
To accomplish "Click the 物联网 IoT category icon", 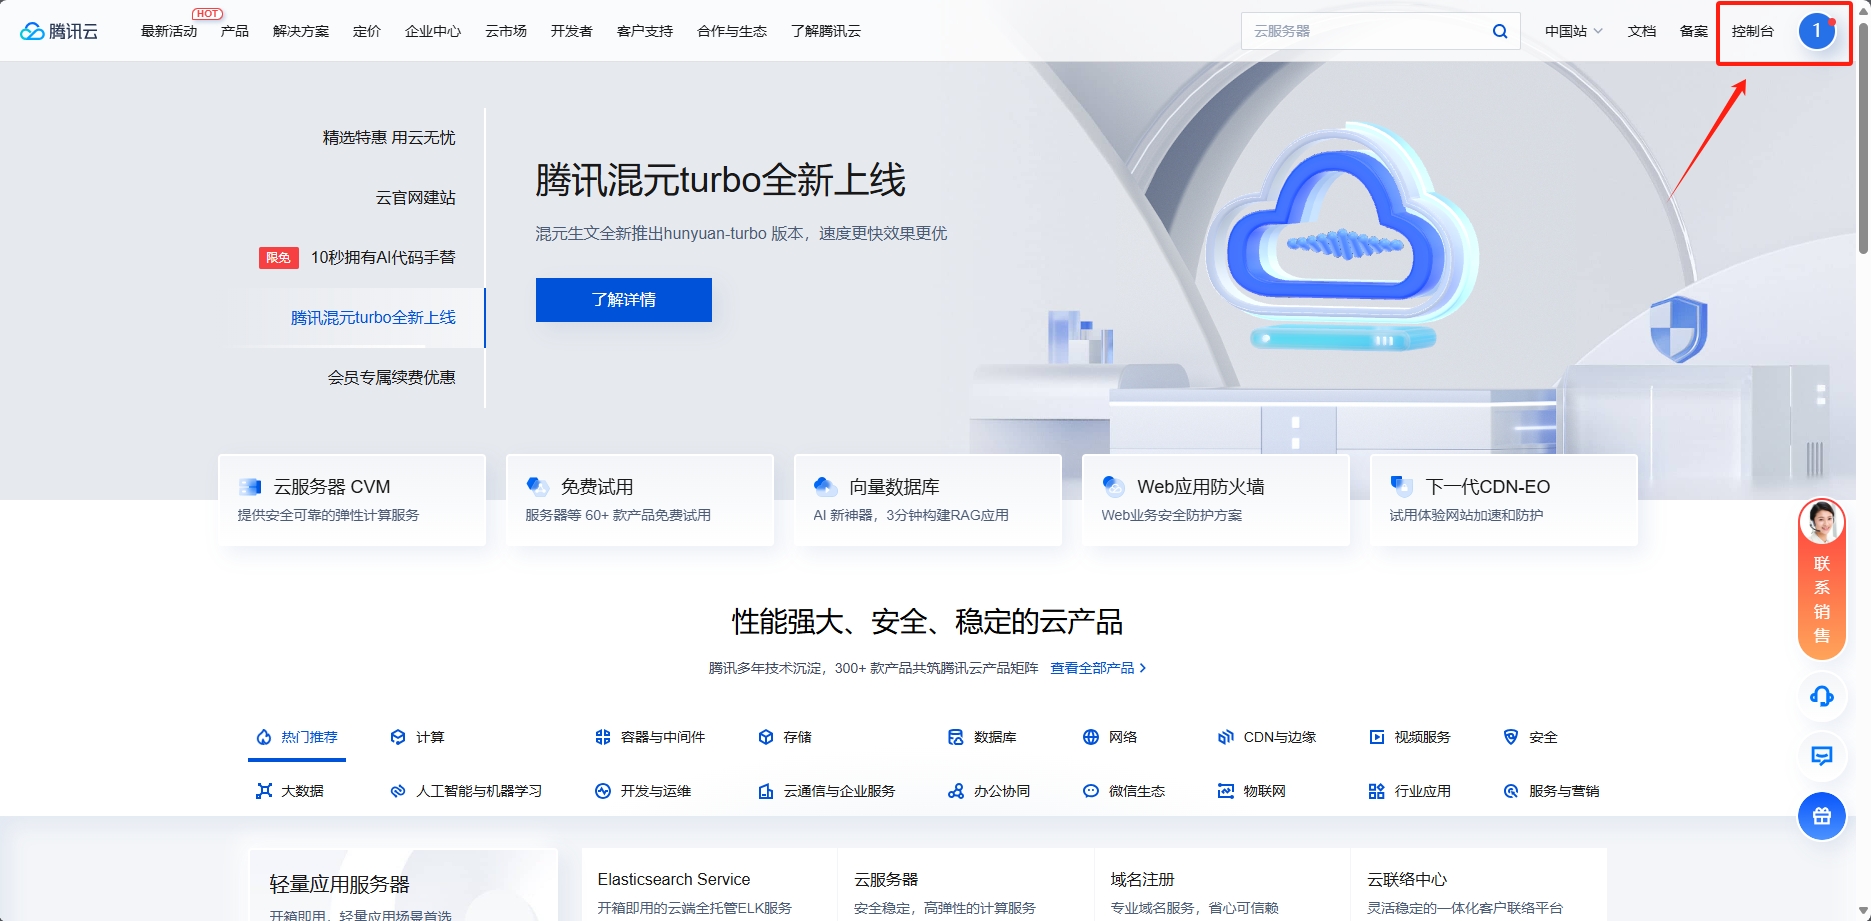I will click(1225, 790).
